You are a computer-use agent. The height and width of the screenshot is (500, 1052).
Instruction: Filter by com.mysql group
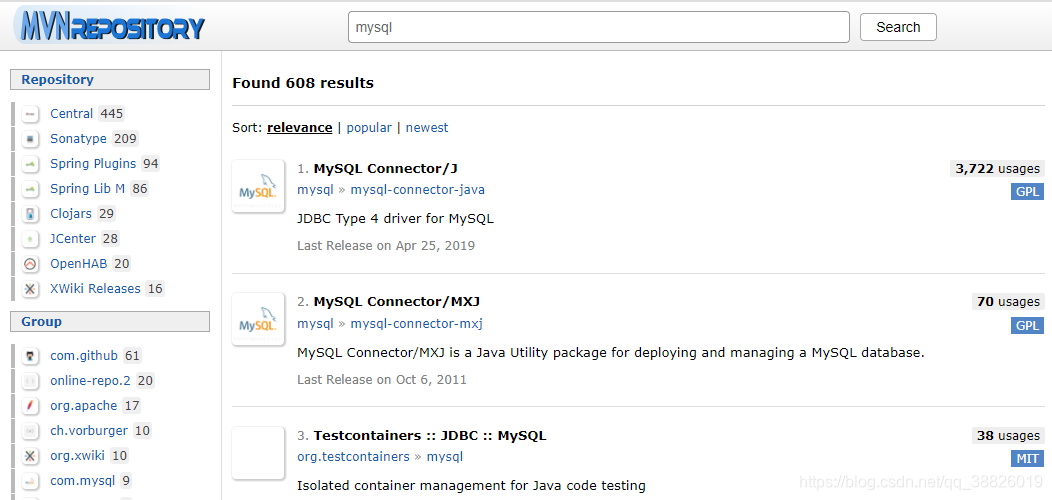(x=83, y=481)
